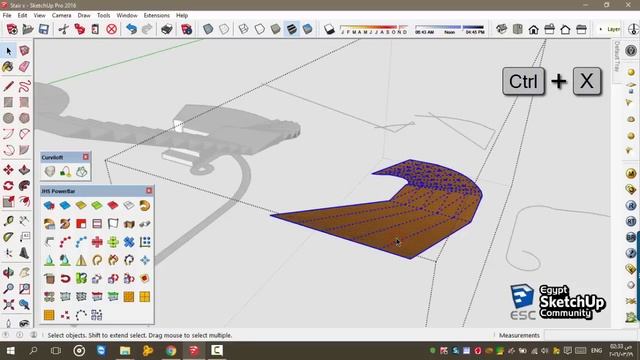Choose the Freehand tool
Viewport: 640px width, 360px height.
(x=24, y=86)
